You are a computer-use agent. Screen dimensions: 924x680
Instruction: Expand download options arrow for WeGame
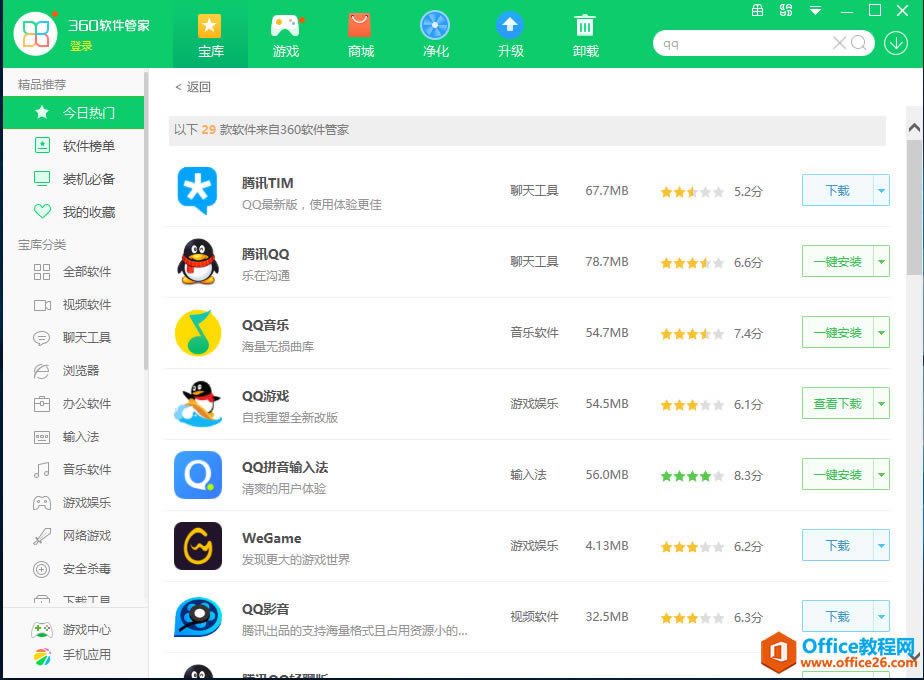point(882,545)
